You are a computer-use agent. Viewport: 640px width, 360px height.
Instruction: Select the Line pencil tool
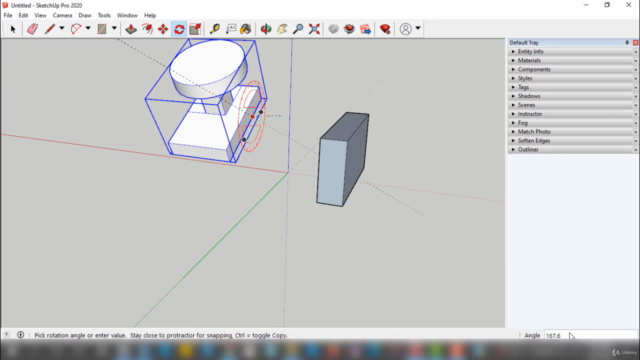[49, 29]
